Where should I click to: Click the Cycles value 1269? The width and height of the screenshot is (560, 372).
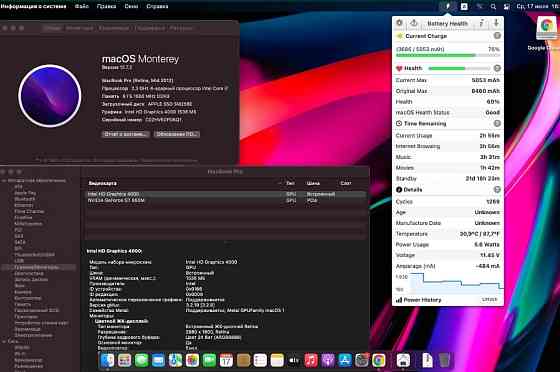coord(493,202)
